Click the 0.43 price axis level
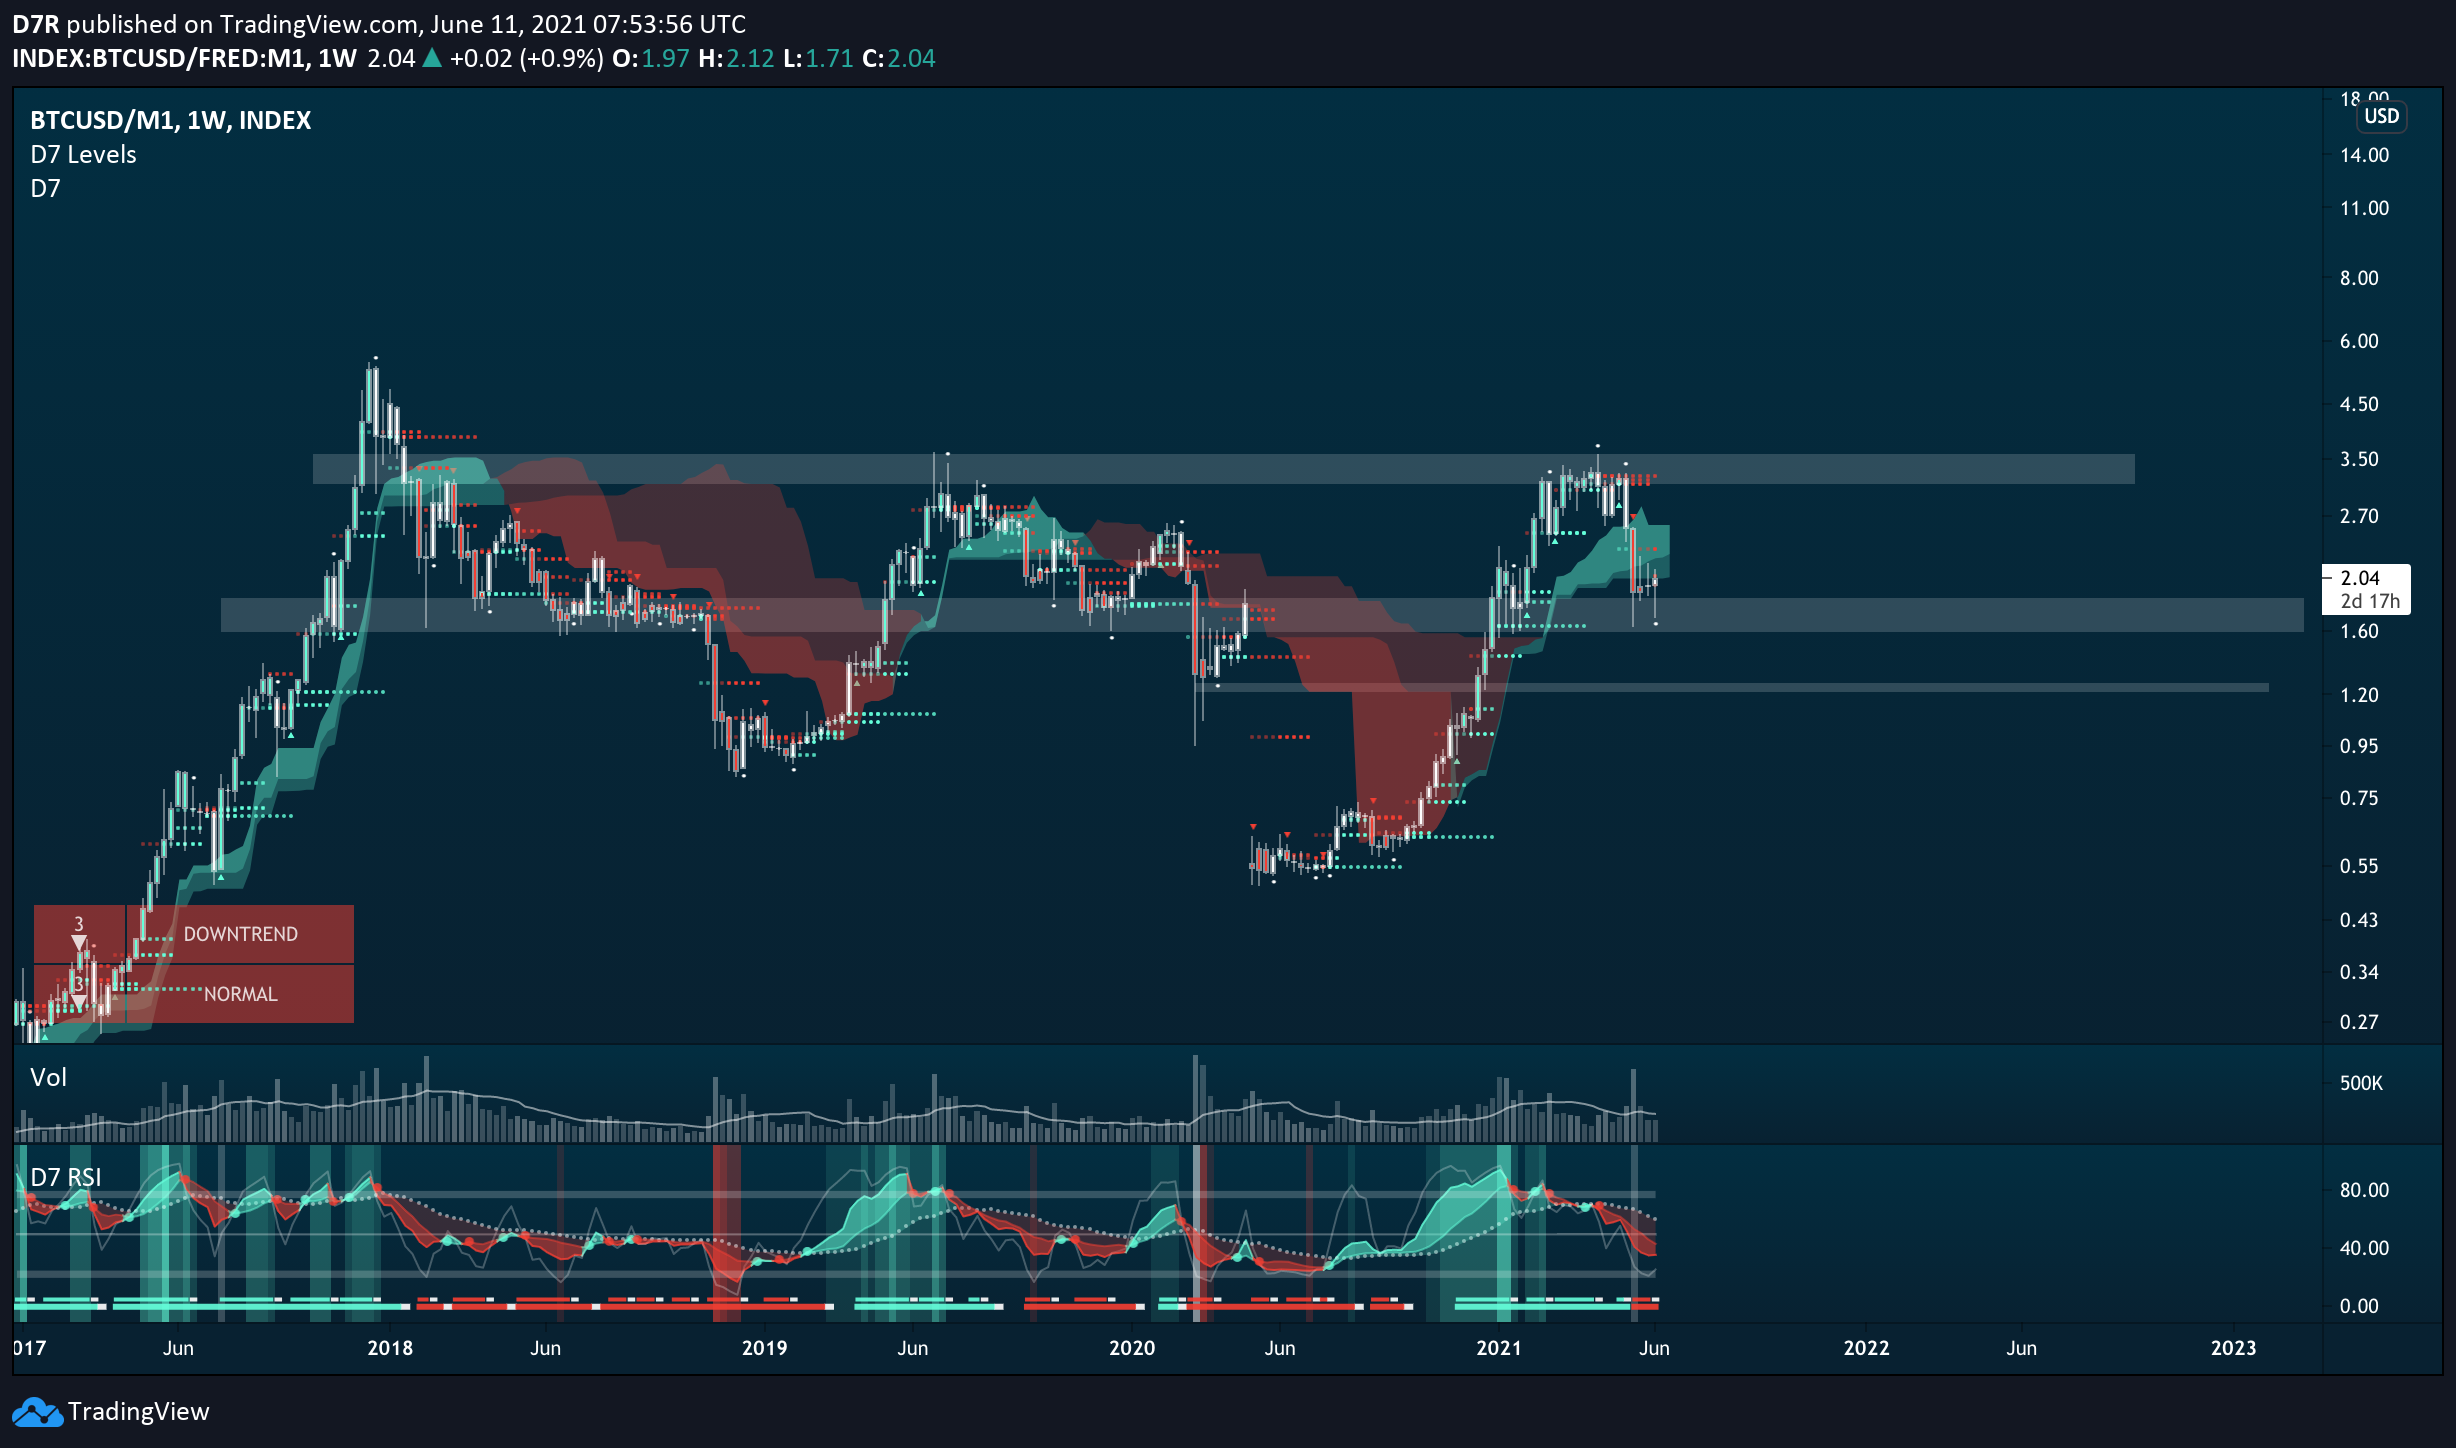 (2359, 920)
